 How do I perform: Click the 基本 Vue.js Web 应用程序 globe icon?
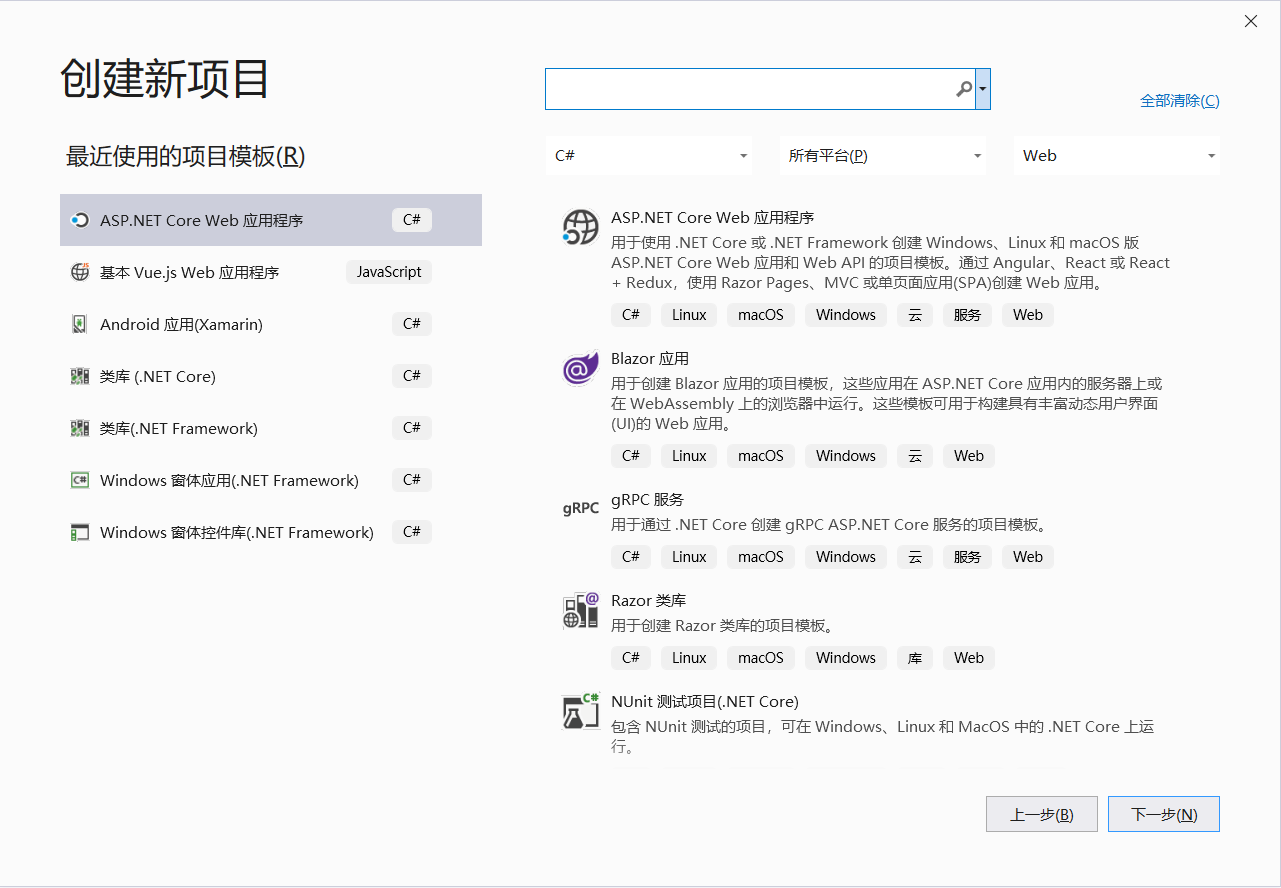click(80, 272)
